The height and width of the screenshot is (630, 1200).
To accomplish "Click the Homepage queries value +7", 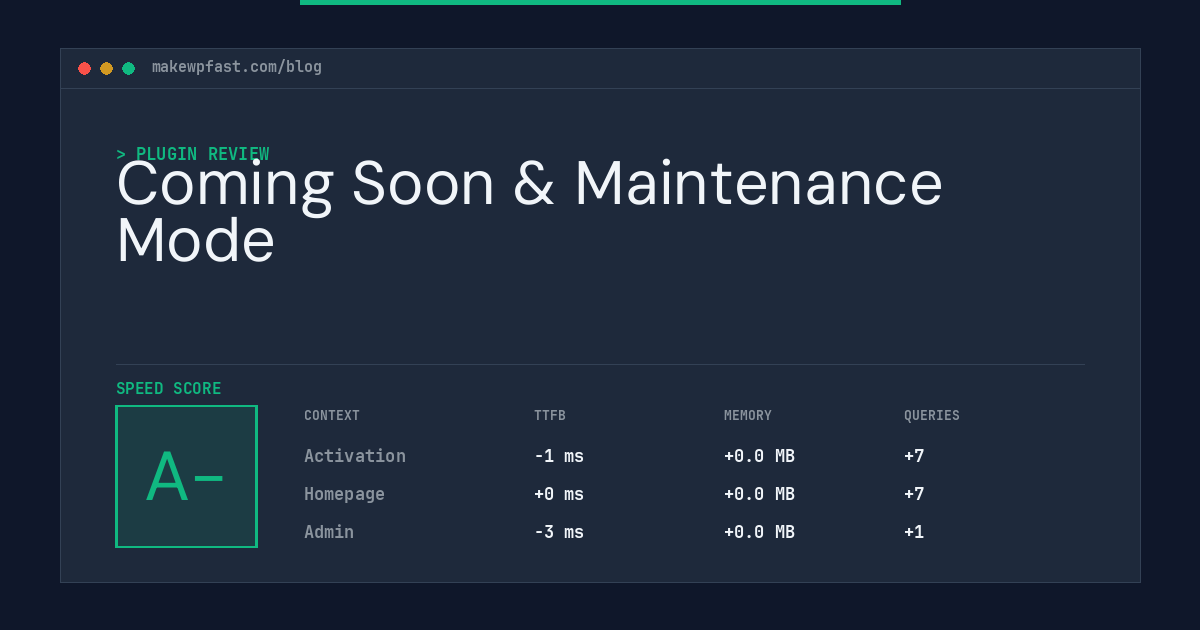I will coord(914,494).
